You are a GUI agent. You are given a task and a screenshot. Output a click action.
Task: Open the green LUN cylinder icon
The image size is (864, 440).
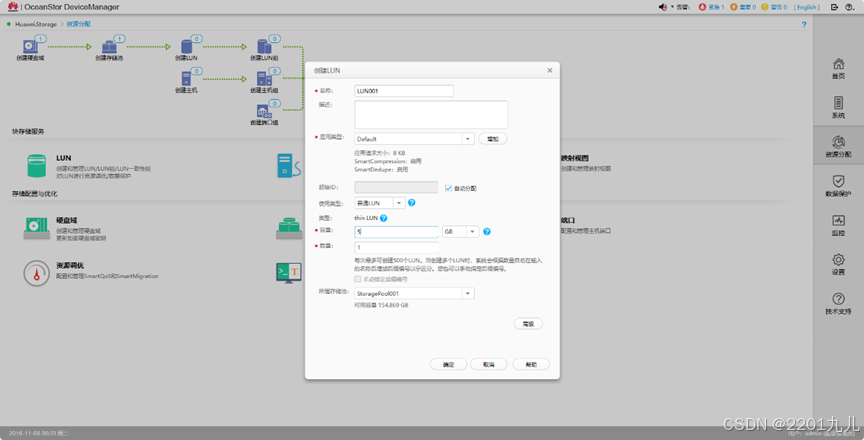[x=37, y=166]
